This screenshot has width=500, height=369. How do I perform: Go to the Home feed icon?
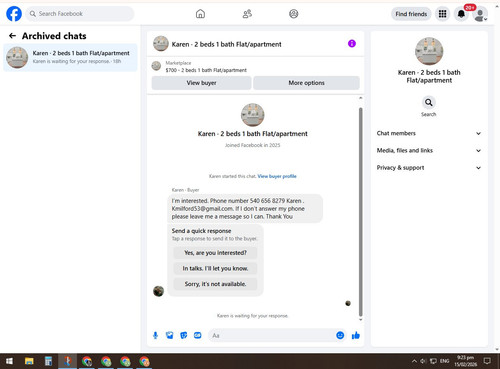200,14
